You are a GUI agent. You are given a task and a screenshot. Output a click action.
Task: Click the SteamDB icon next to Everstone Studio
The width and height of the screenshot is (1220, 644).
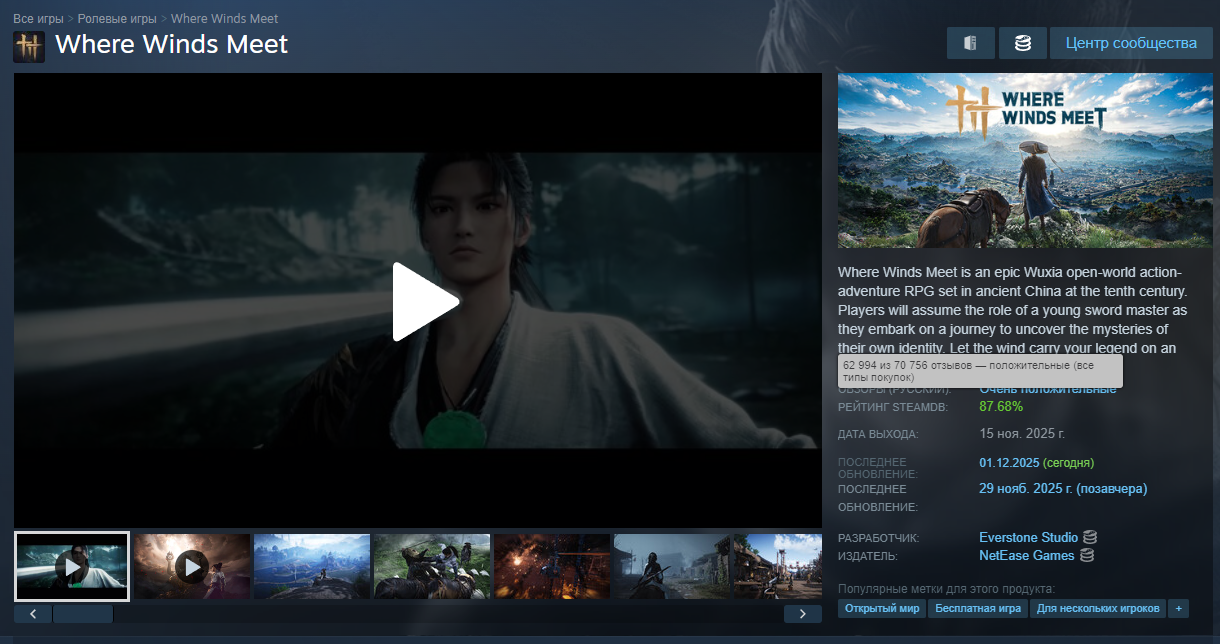pos(1090,538)
